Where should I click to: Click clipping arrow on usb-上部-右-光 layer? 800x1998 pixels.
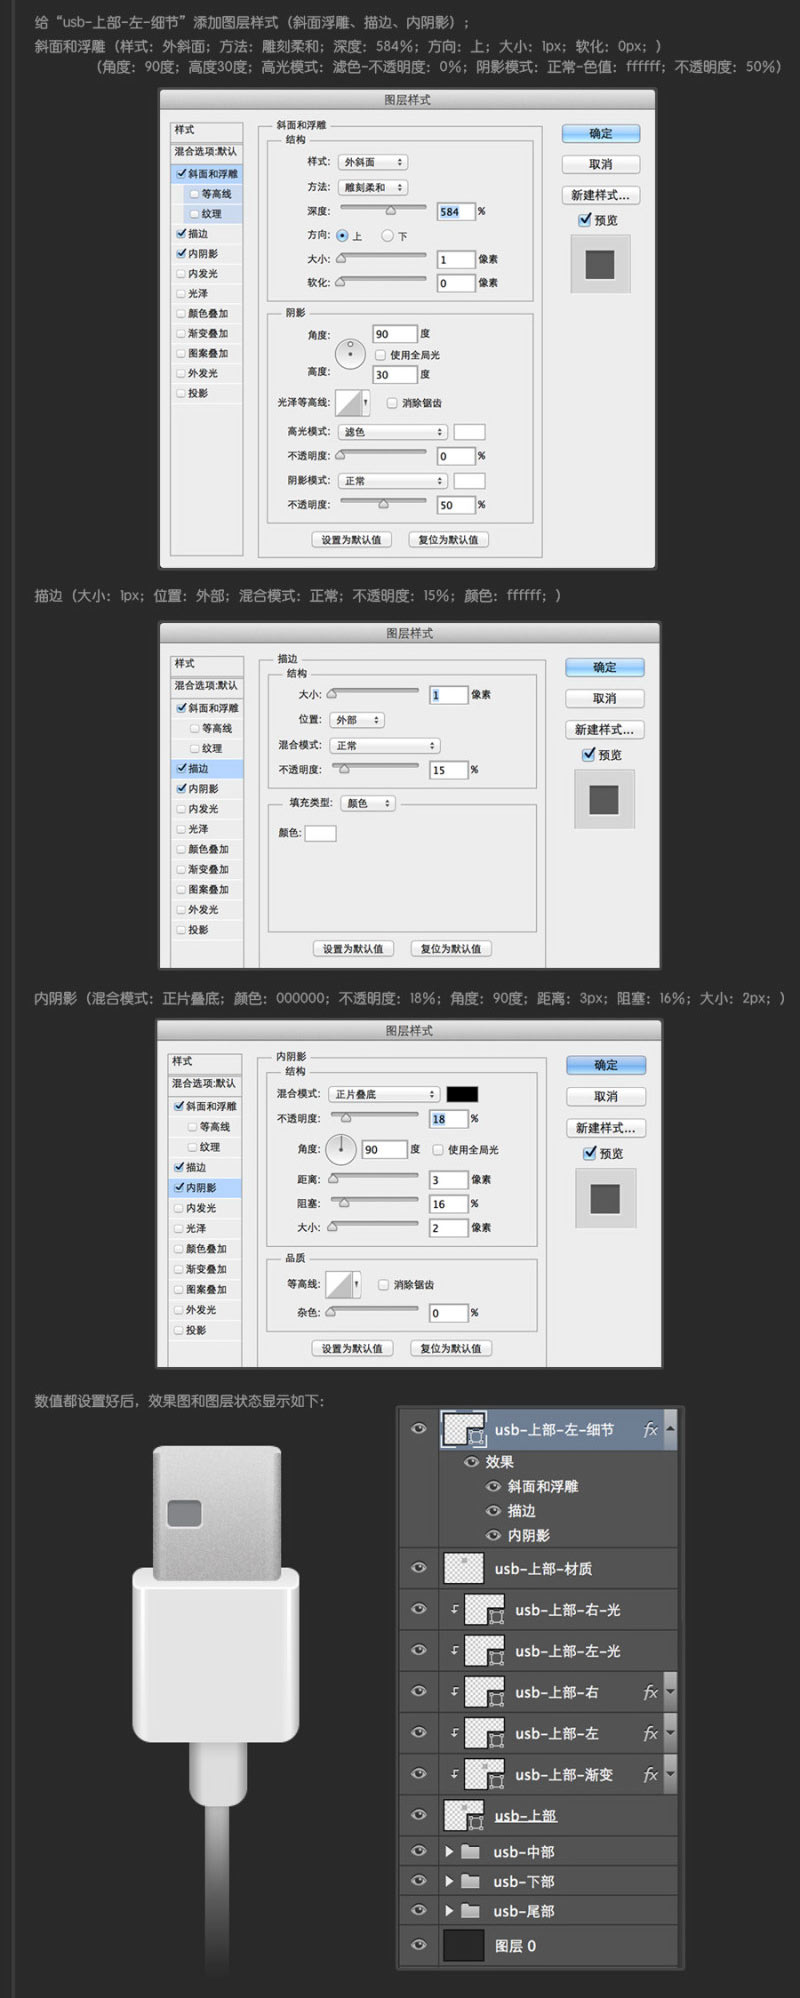(x=454, y=1610)
